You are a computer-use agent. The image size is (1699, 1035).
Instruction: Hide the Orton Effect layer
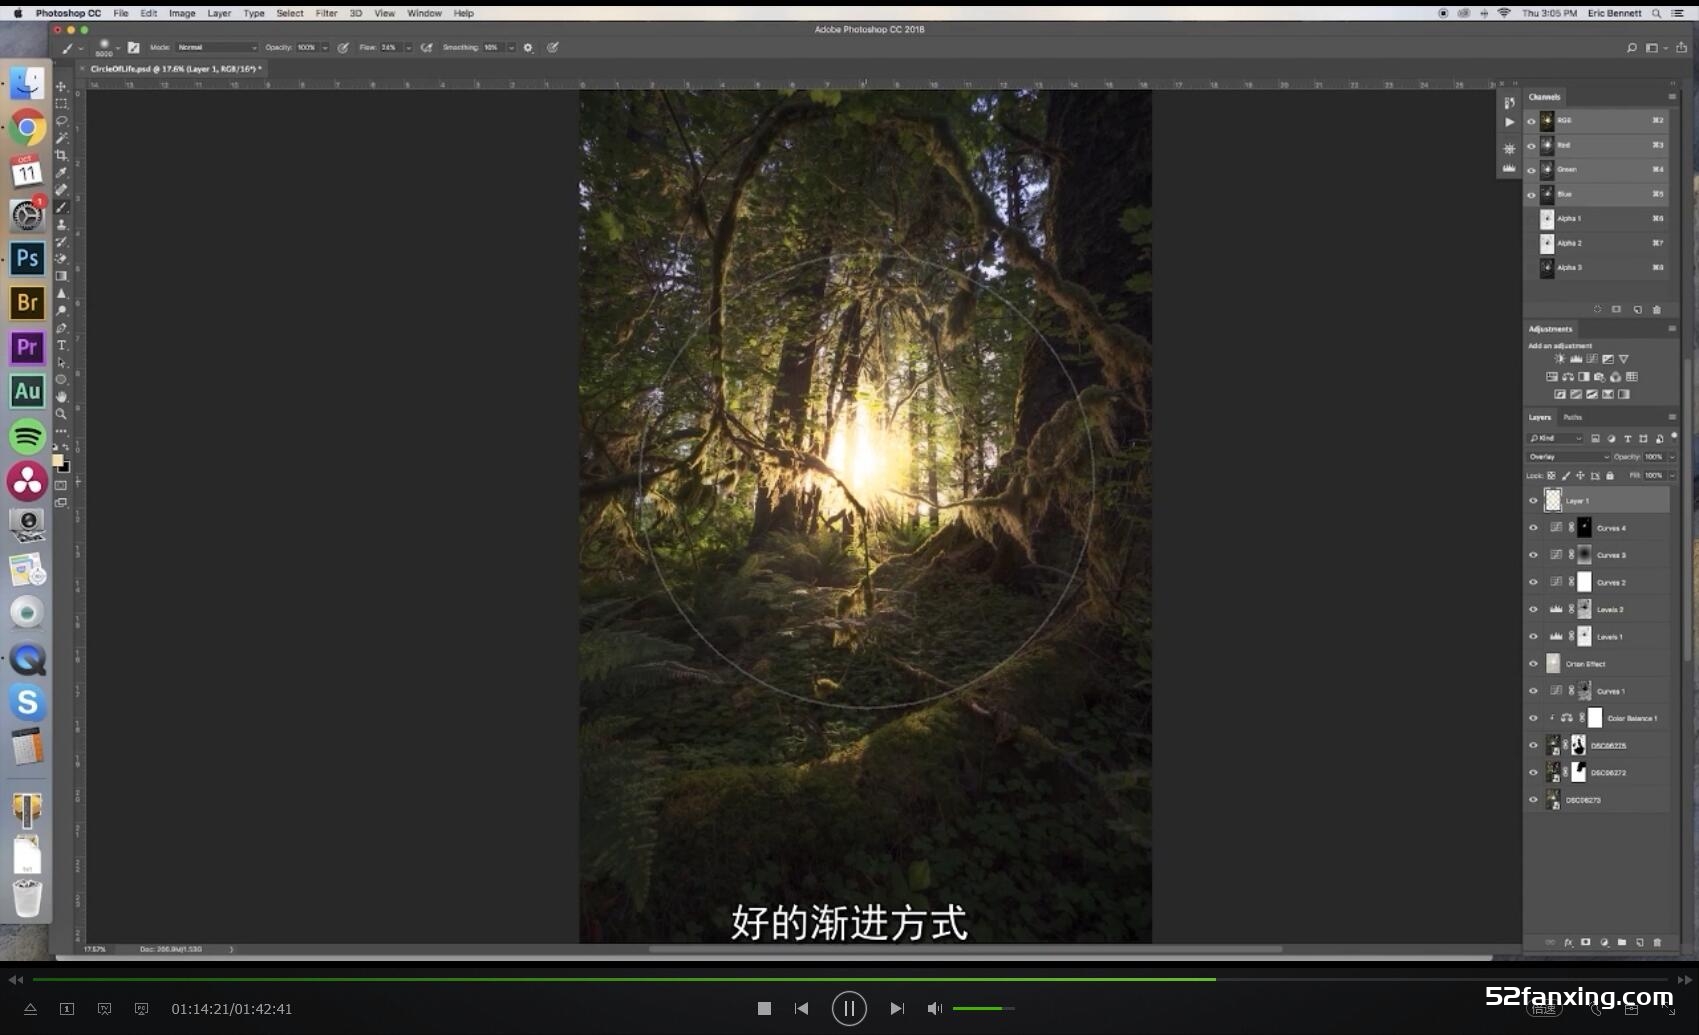[x=1533, y=664]
